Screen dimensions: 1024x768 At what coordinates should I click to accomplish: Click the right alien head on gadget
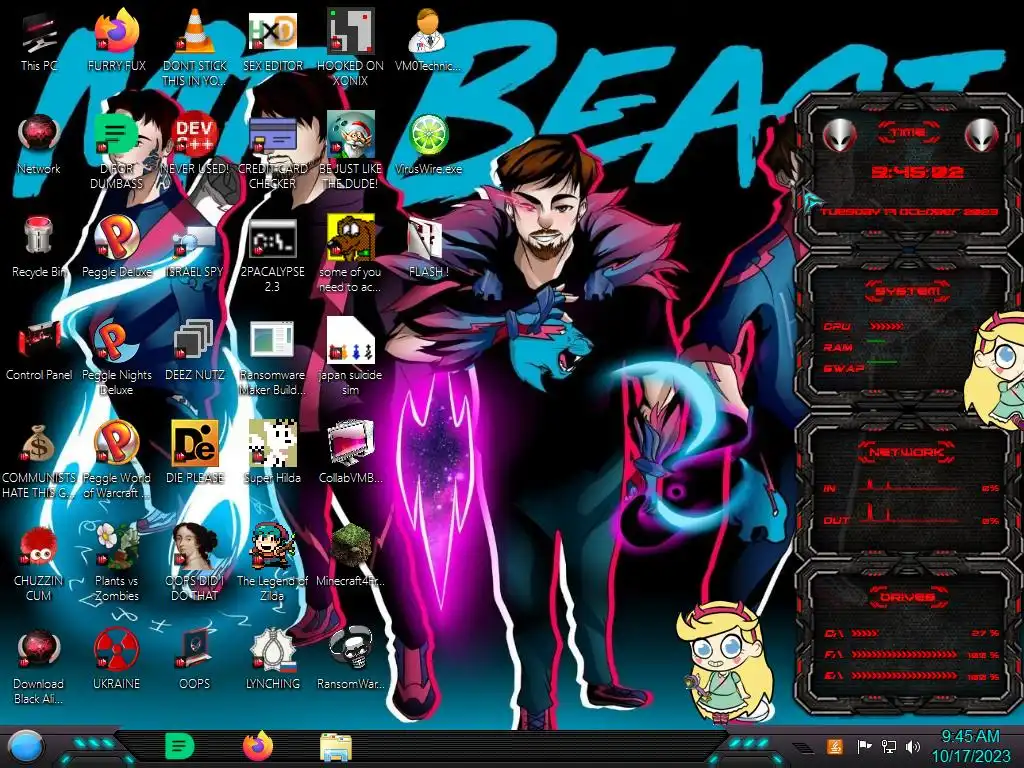coord(982,136)
